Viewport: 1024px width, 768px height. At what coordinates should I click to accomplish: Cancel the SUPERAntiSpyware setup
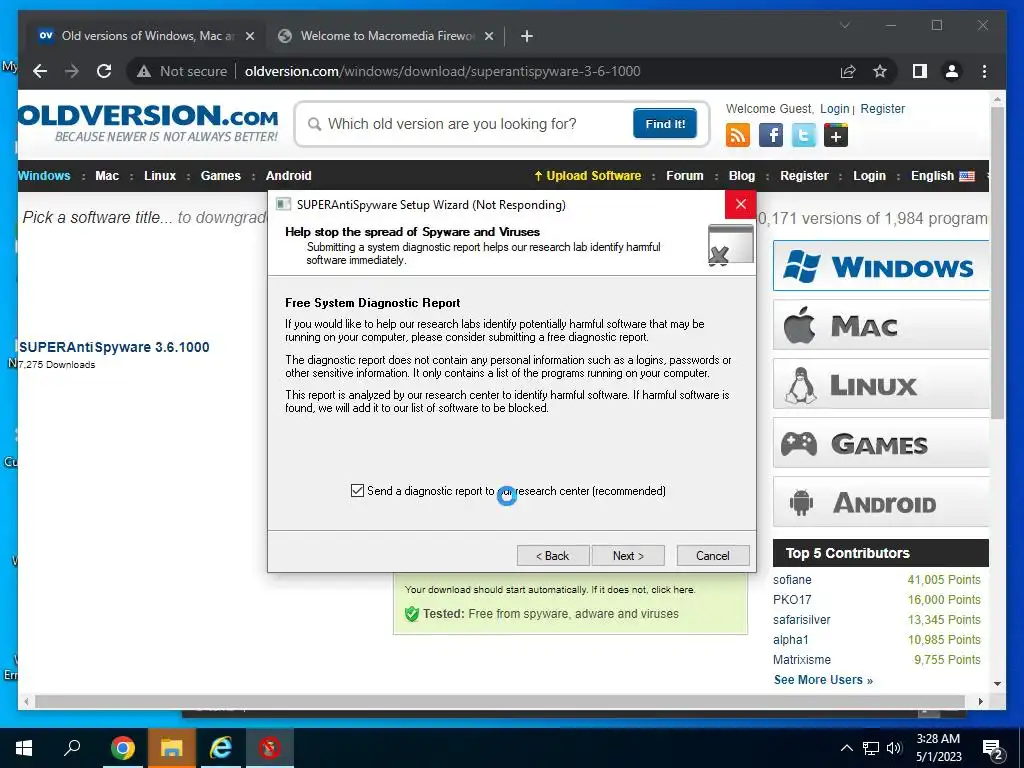click(x=712, y=556)
